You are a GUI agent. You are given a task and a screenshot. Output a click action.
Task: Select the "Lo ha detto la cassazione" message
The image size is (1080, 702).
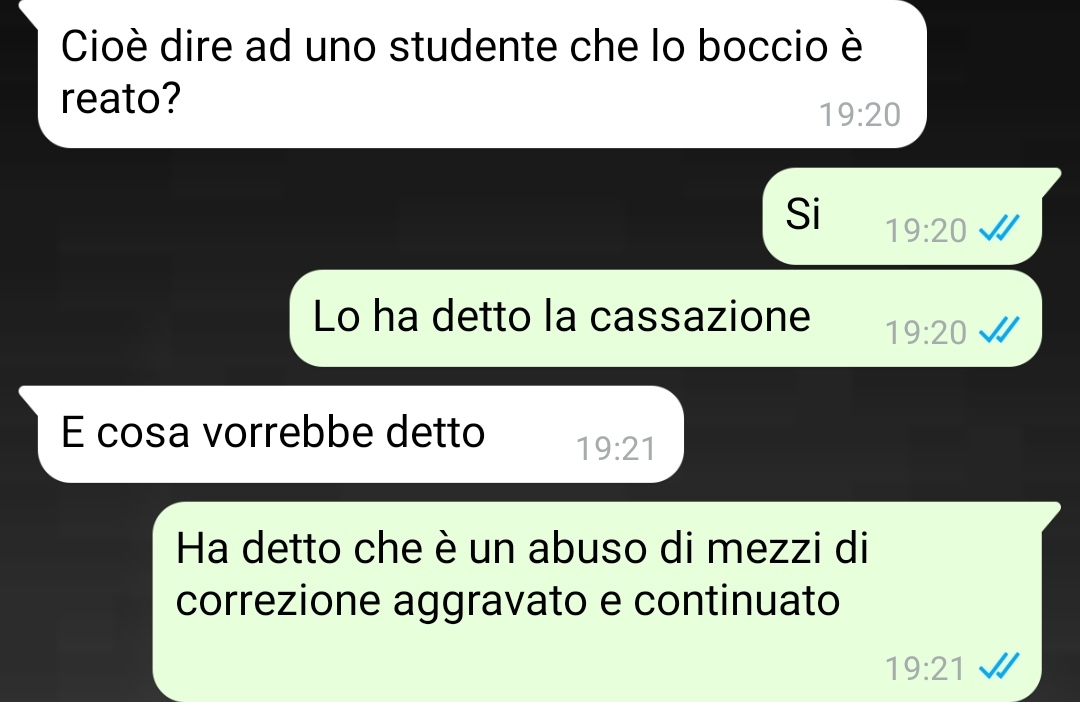click(665, 318)
